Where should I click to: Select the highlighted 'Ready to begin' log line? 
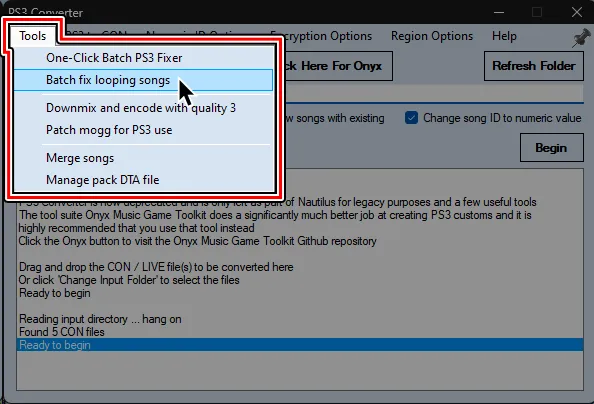coord(300,345)
